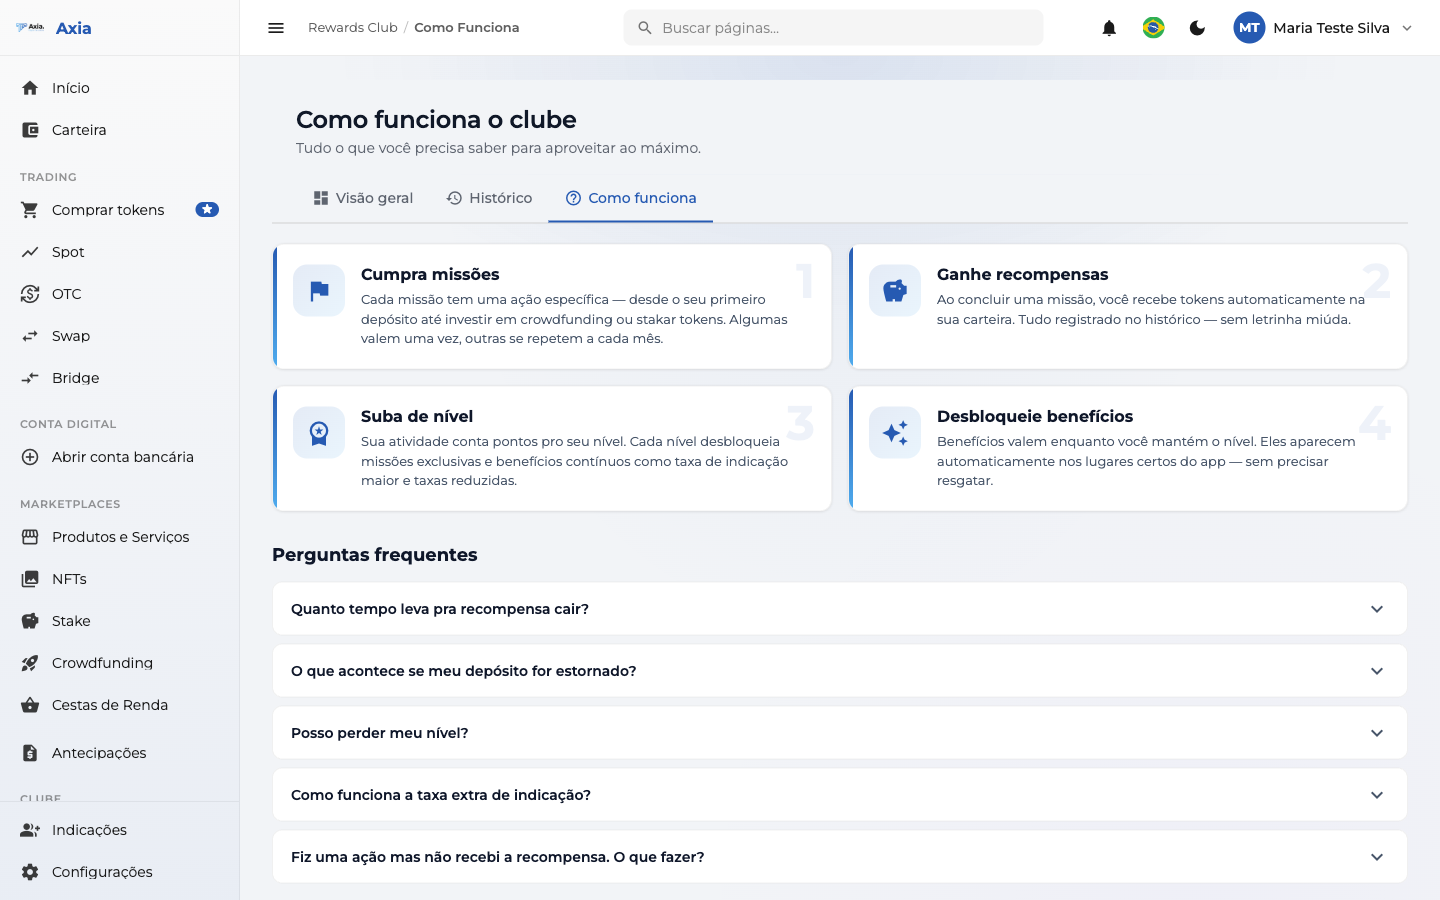The height and width of the screenshot is (900, 1440).
Task: Open the Configurações gear icon
Action: pos(30,872)
